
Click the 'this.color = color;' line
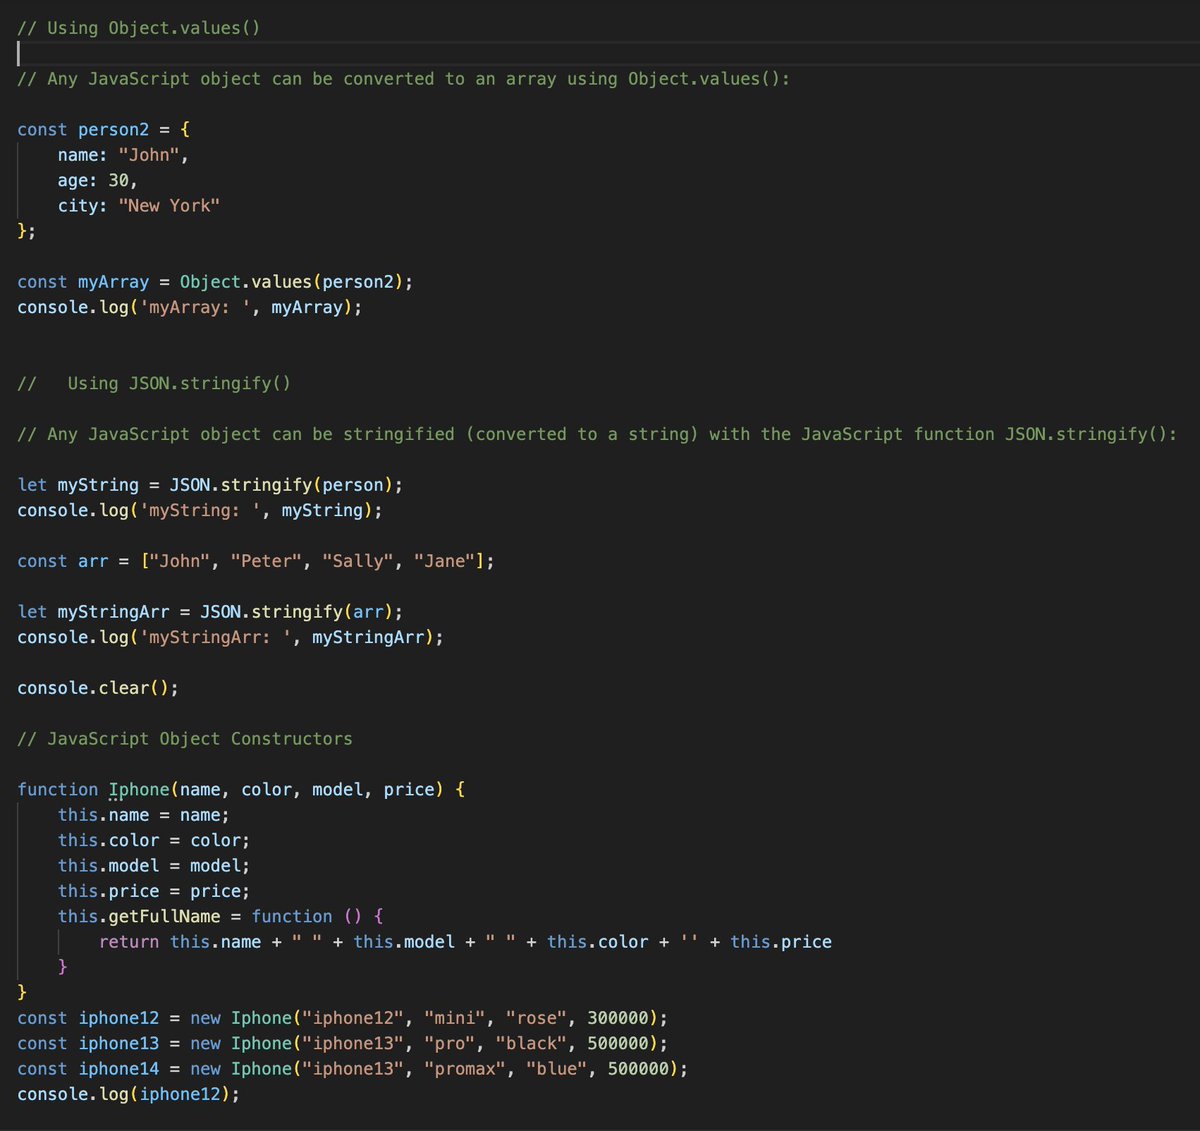tap(154, 841)
